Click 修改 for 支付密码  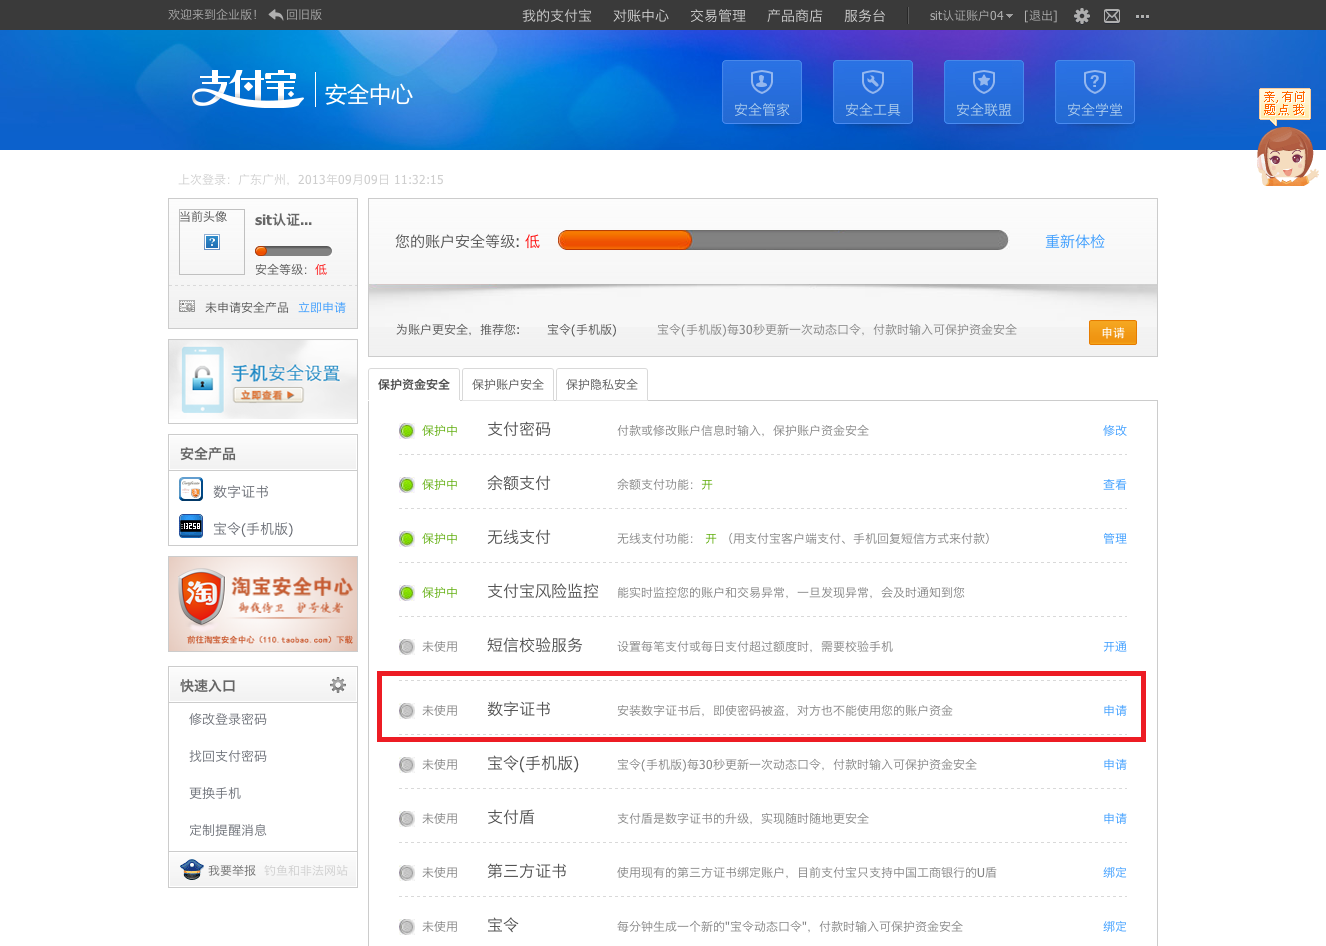[x=1115, y=431]
